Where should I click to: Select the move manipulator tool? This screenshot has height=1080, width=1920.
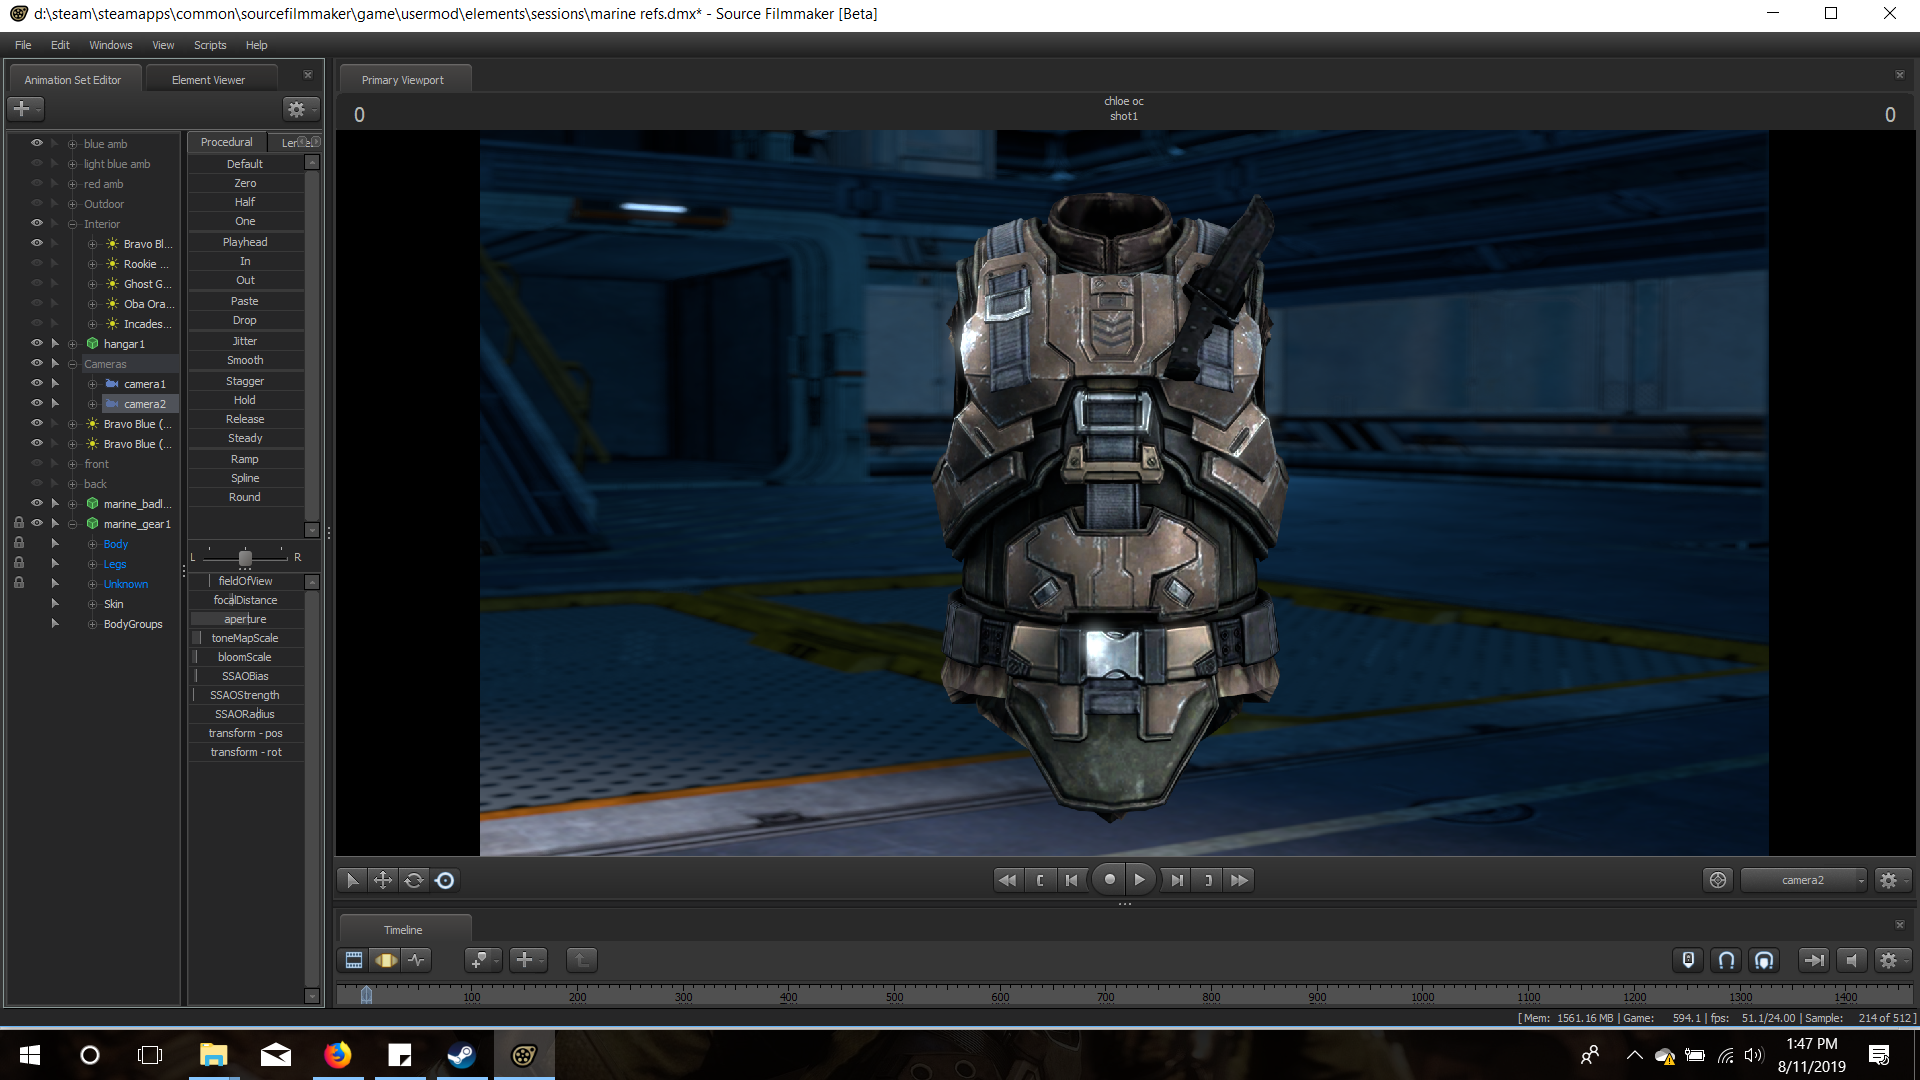(382, 880)
